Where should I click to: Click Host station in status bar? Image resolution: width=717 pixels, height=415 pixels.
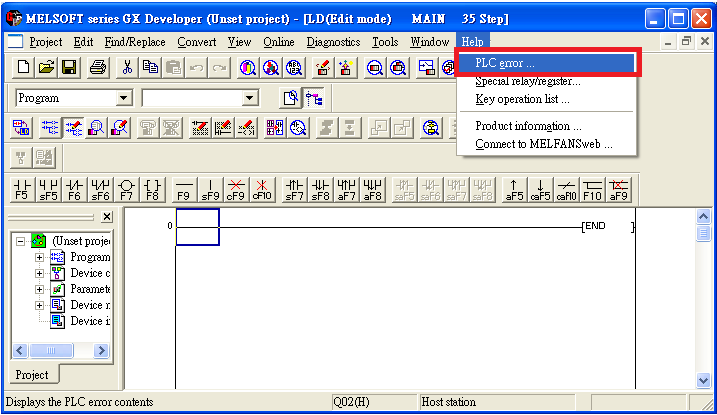click(449, 402)
